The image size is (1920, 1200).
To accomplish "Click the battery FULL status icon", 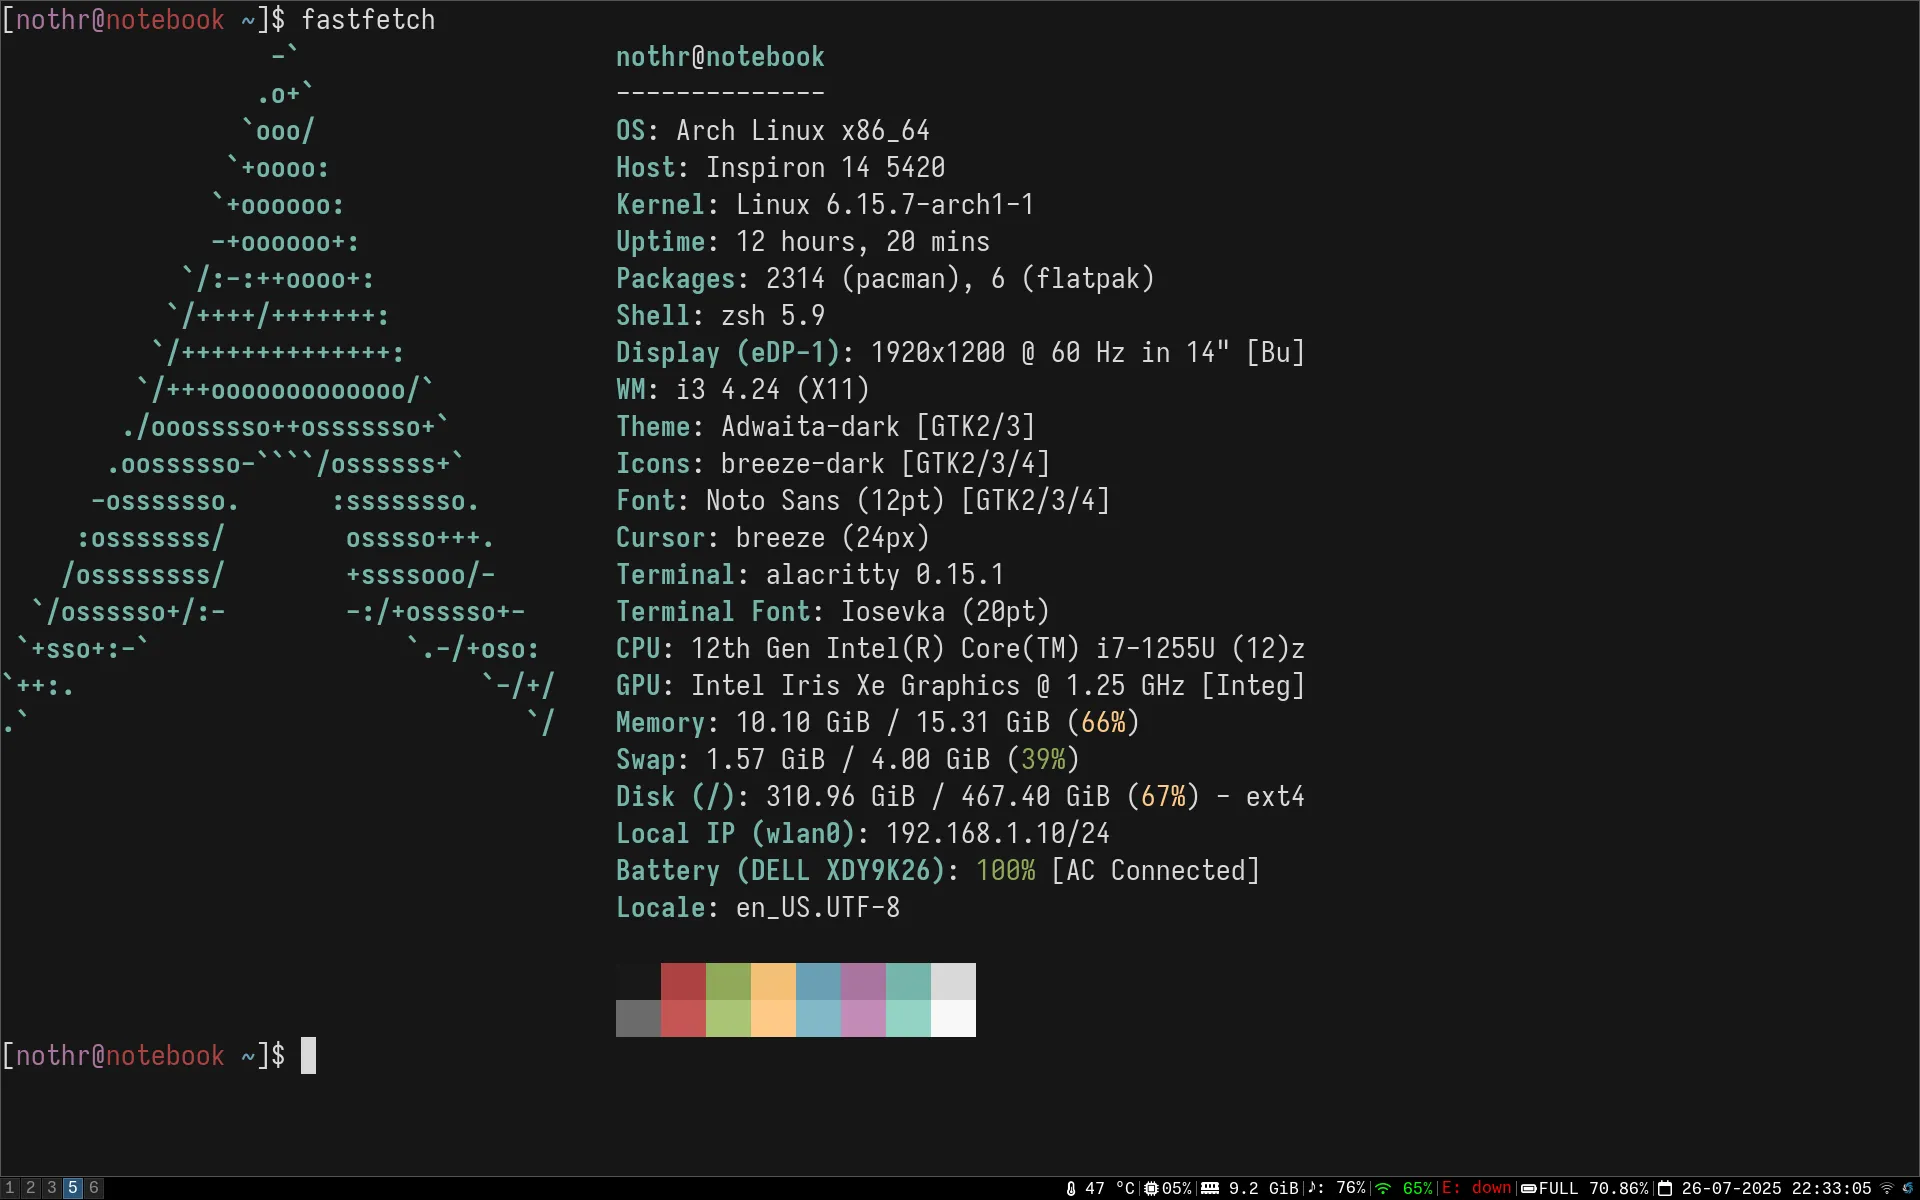I will click(1529, 1188).
